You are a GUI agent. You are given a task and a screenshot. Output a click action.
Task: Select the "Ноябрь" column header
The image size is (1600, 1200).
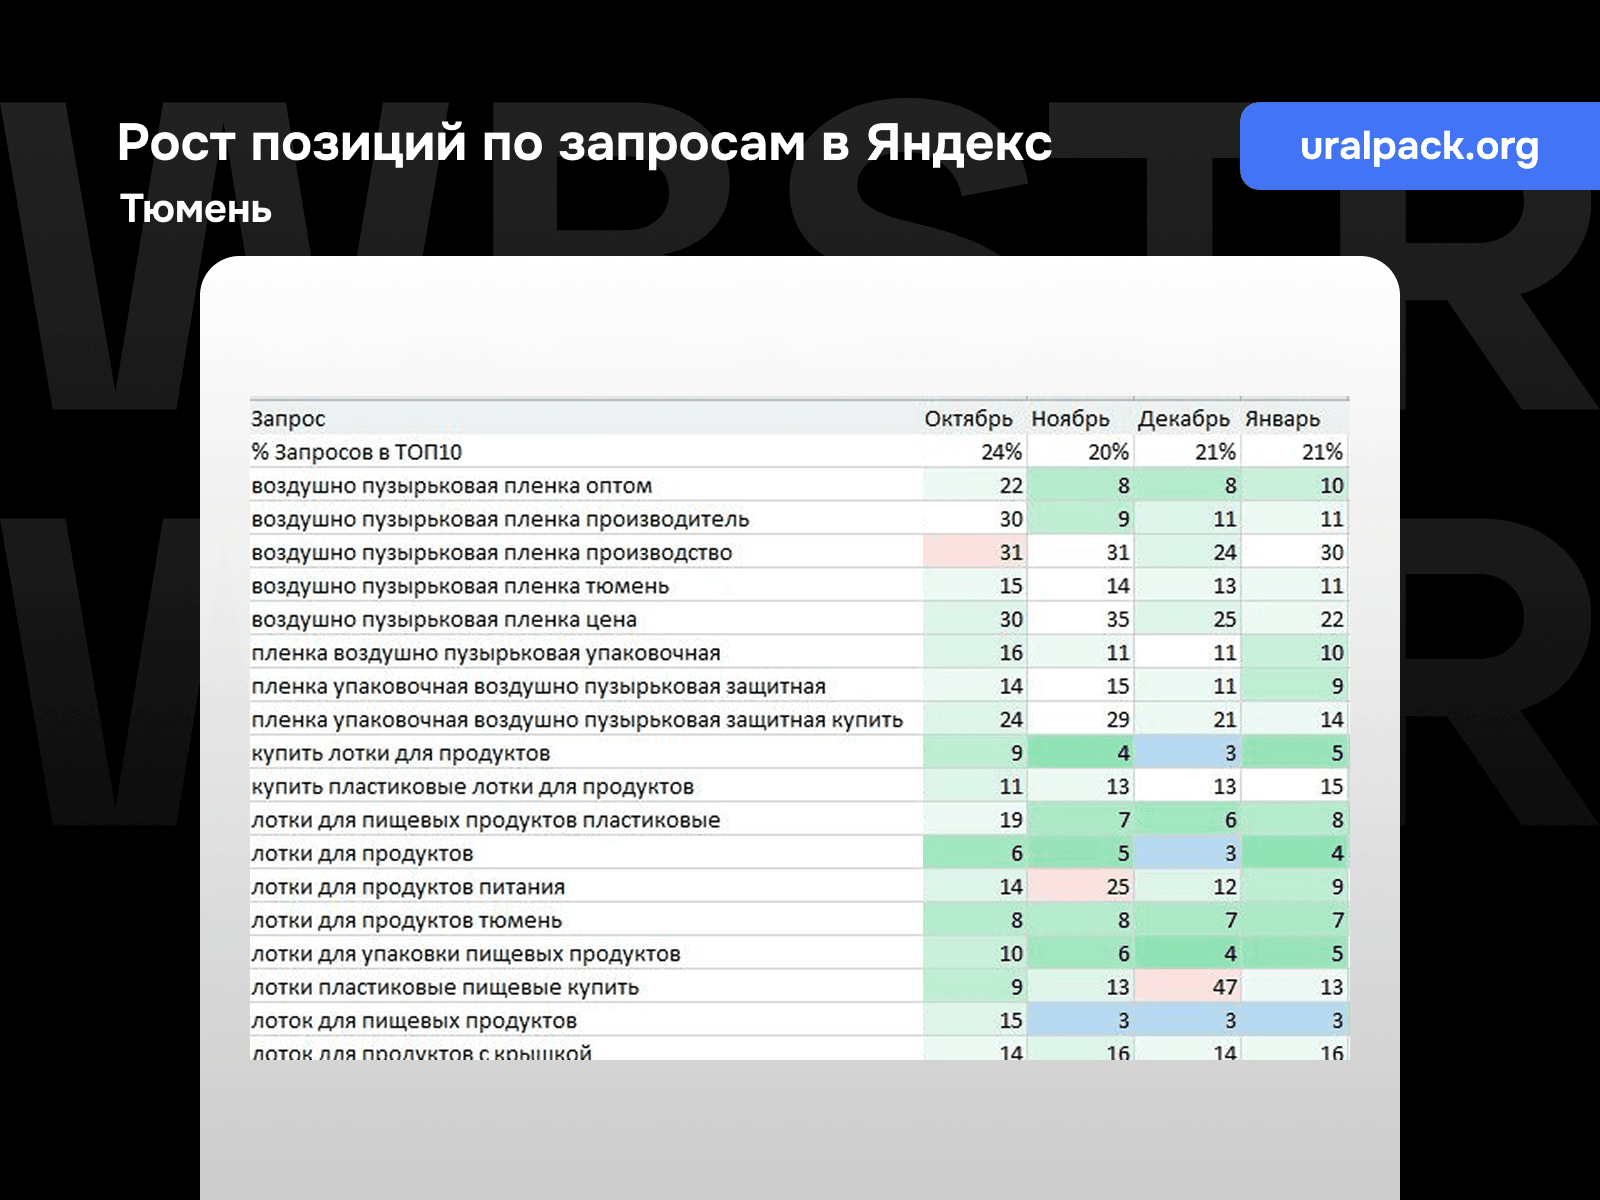[x=1071, y=418]
